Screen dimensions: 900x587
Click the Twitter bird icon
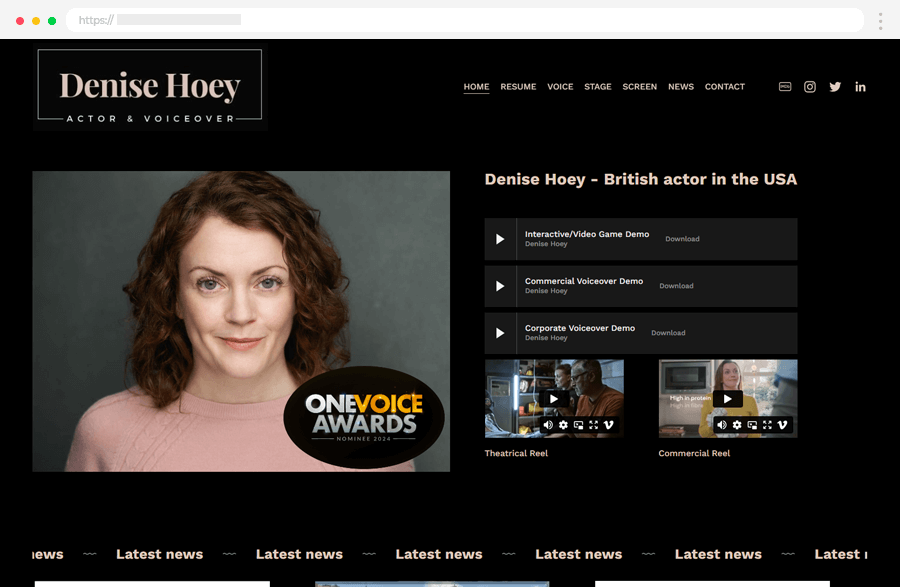pos(835,87)
